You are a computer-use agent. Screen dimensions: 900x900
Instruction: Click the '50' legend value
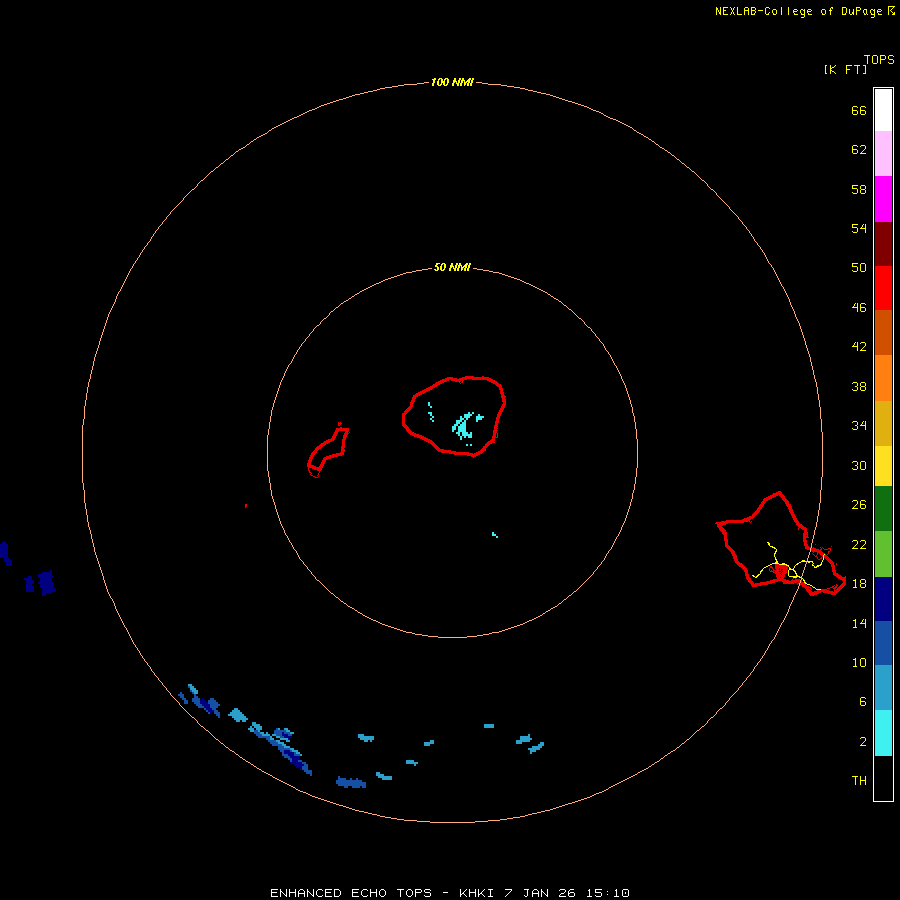coord(859,267)
